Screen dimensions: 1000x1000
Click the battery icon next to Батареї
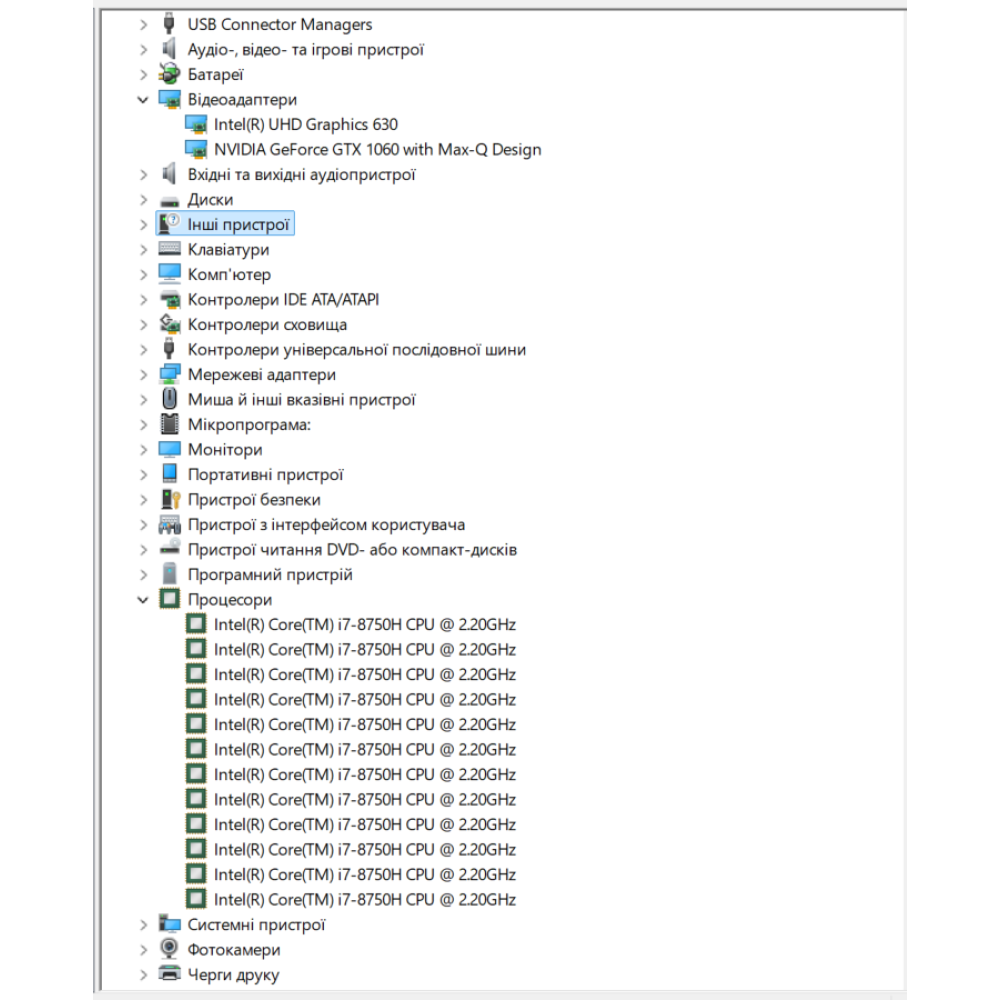point(169,74)
